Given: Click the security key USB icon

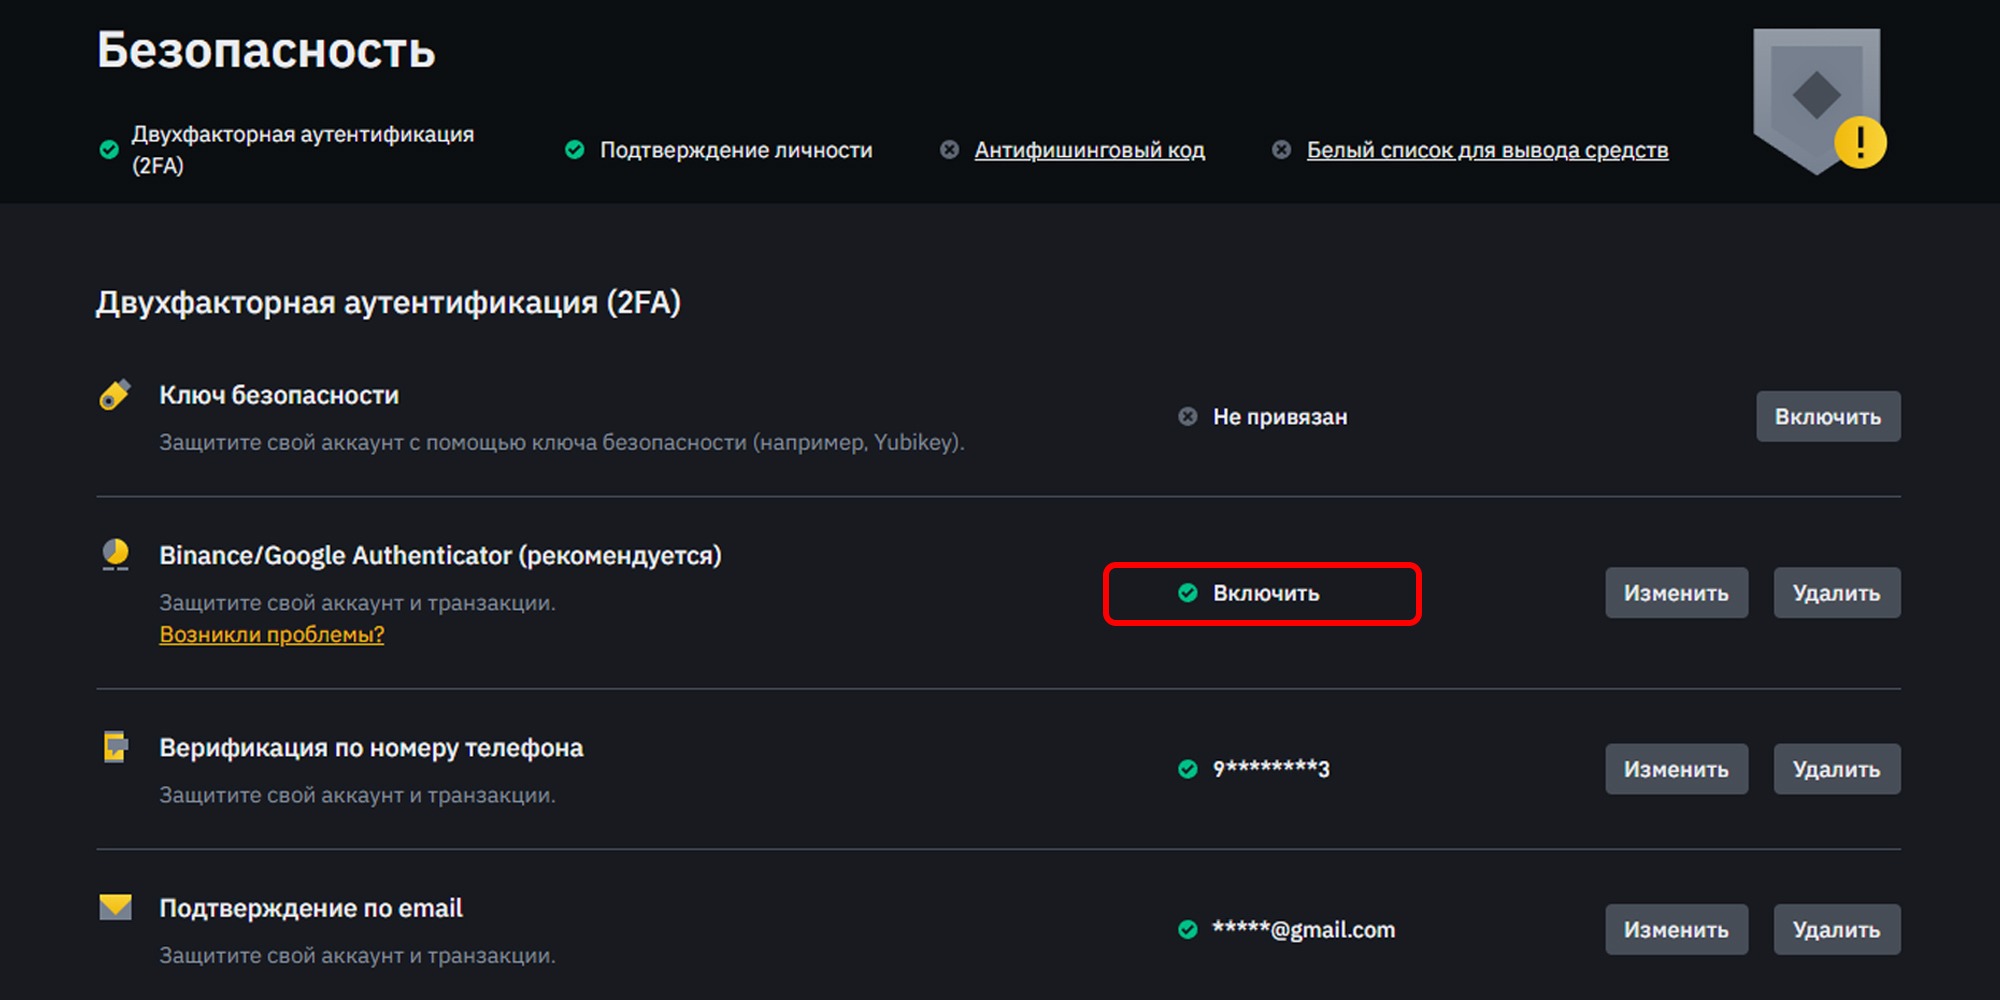Looking at the screenshot, I should tap(115, 394).
